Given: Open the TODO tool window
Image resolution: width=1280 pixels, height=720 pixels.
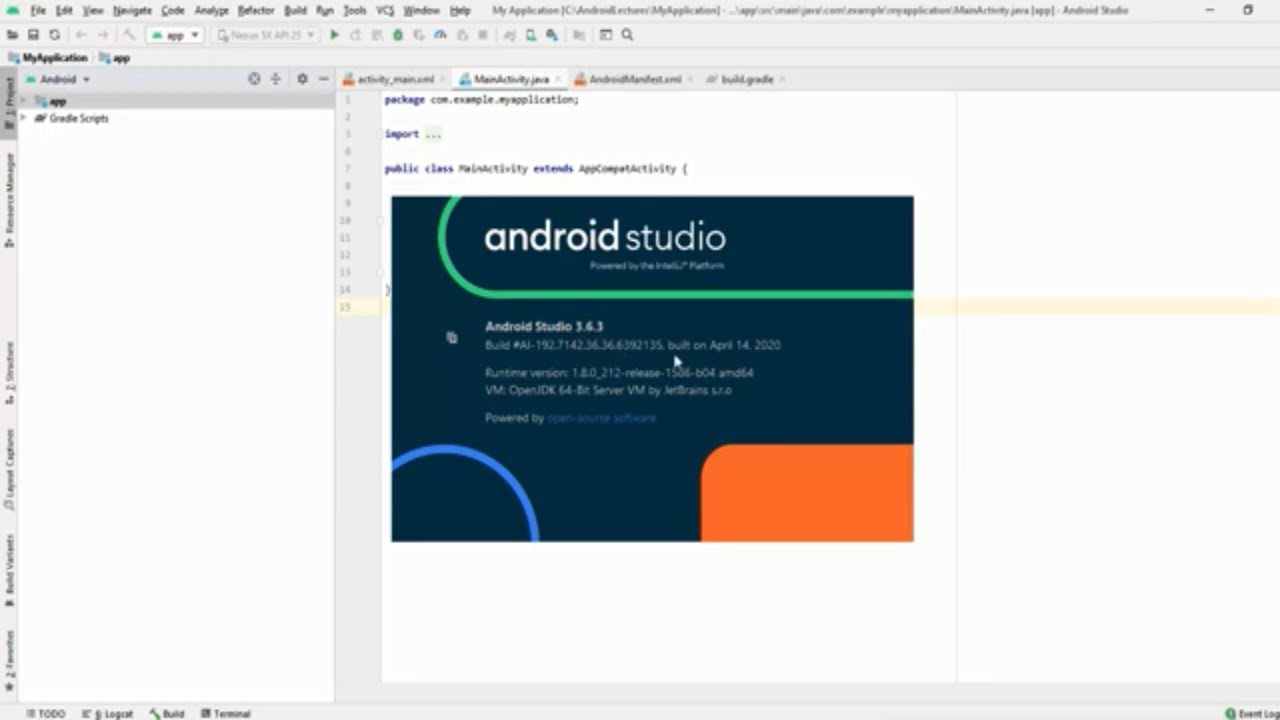Looking at the screenshot, I should pos(46,713).
